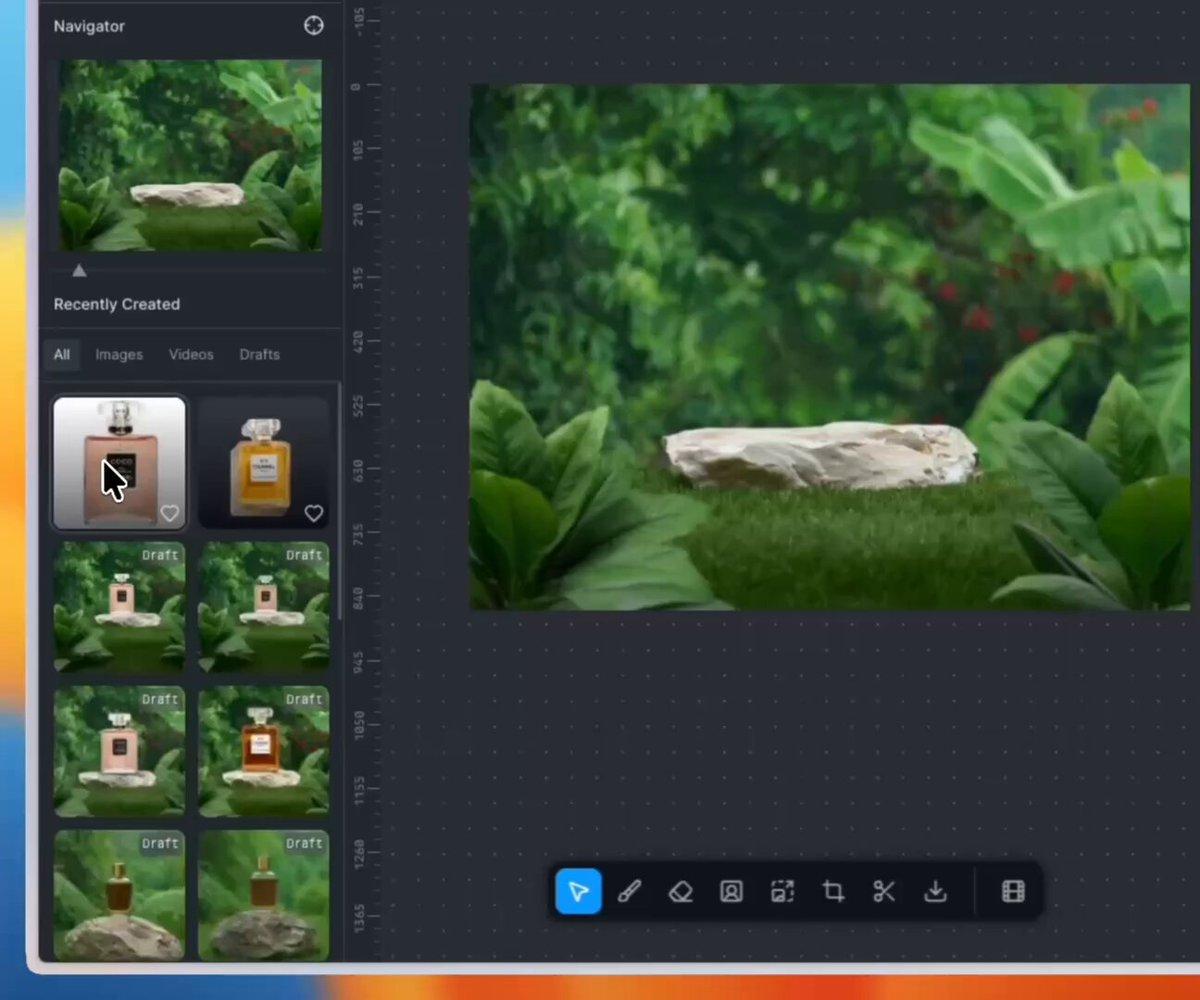This screenshot has height=1000, width=1200.
Task: Open the portrait/subject tool
Action: click(731, 891)
